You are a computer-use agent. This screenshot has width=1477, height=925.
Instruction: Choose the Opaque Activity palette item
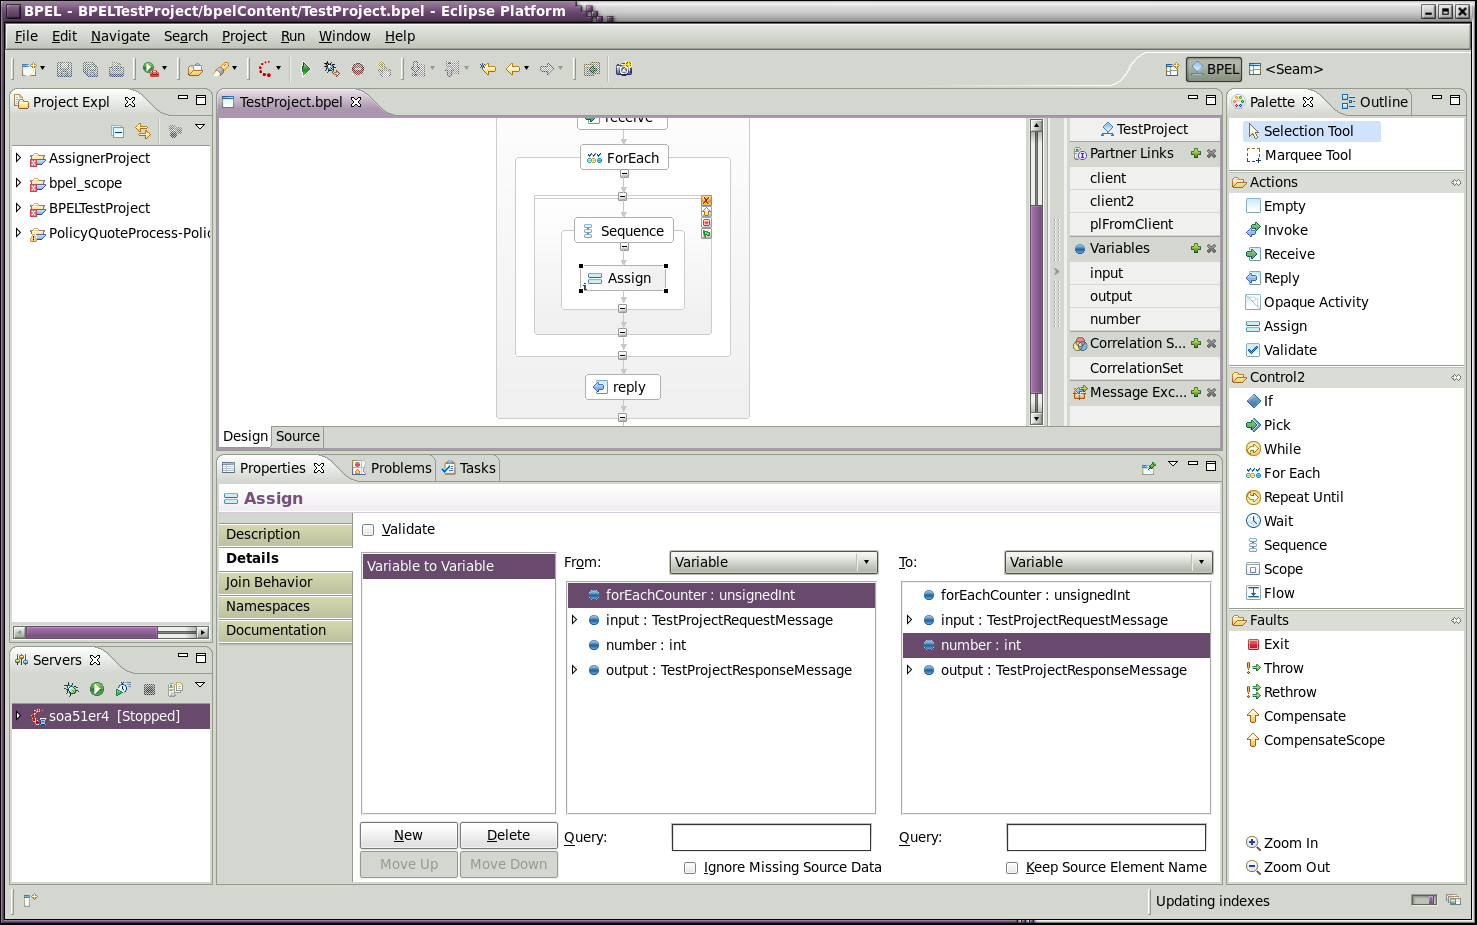pos(1307,302)
